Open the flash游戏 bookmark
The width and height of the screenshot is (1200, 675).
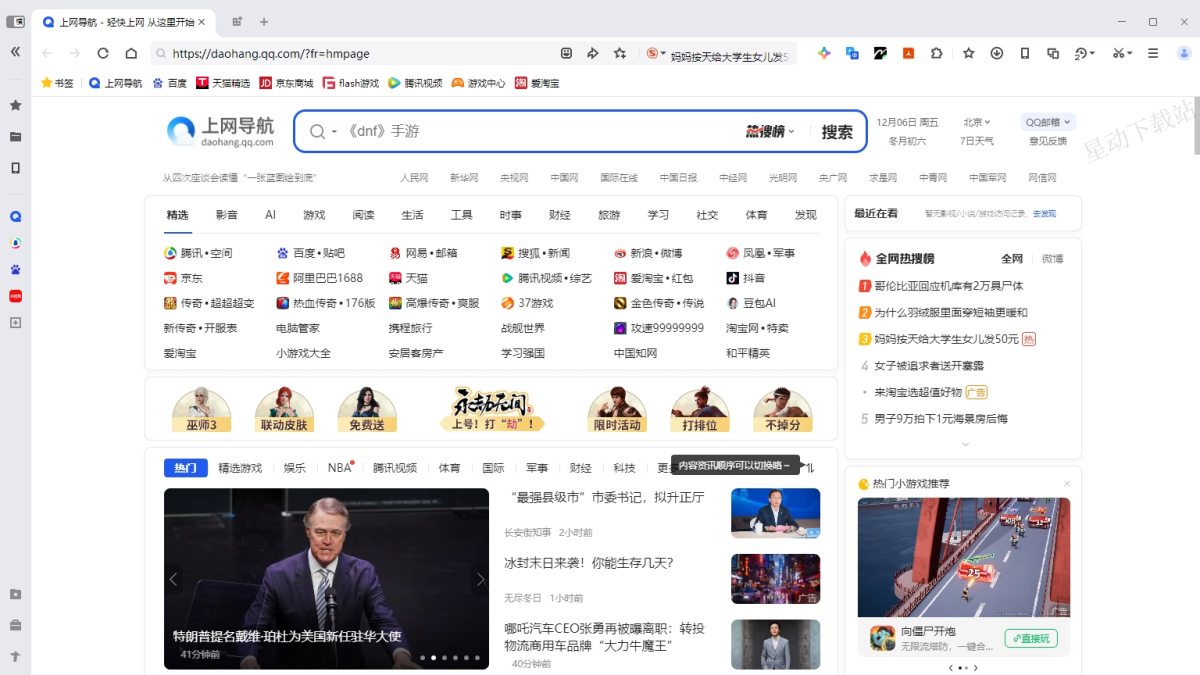(x=351, y=83)
